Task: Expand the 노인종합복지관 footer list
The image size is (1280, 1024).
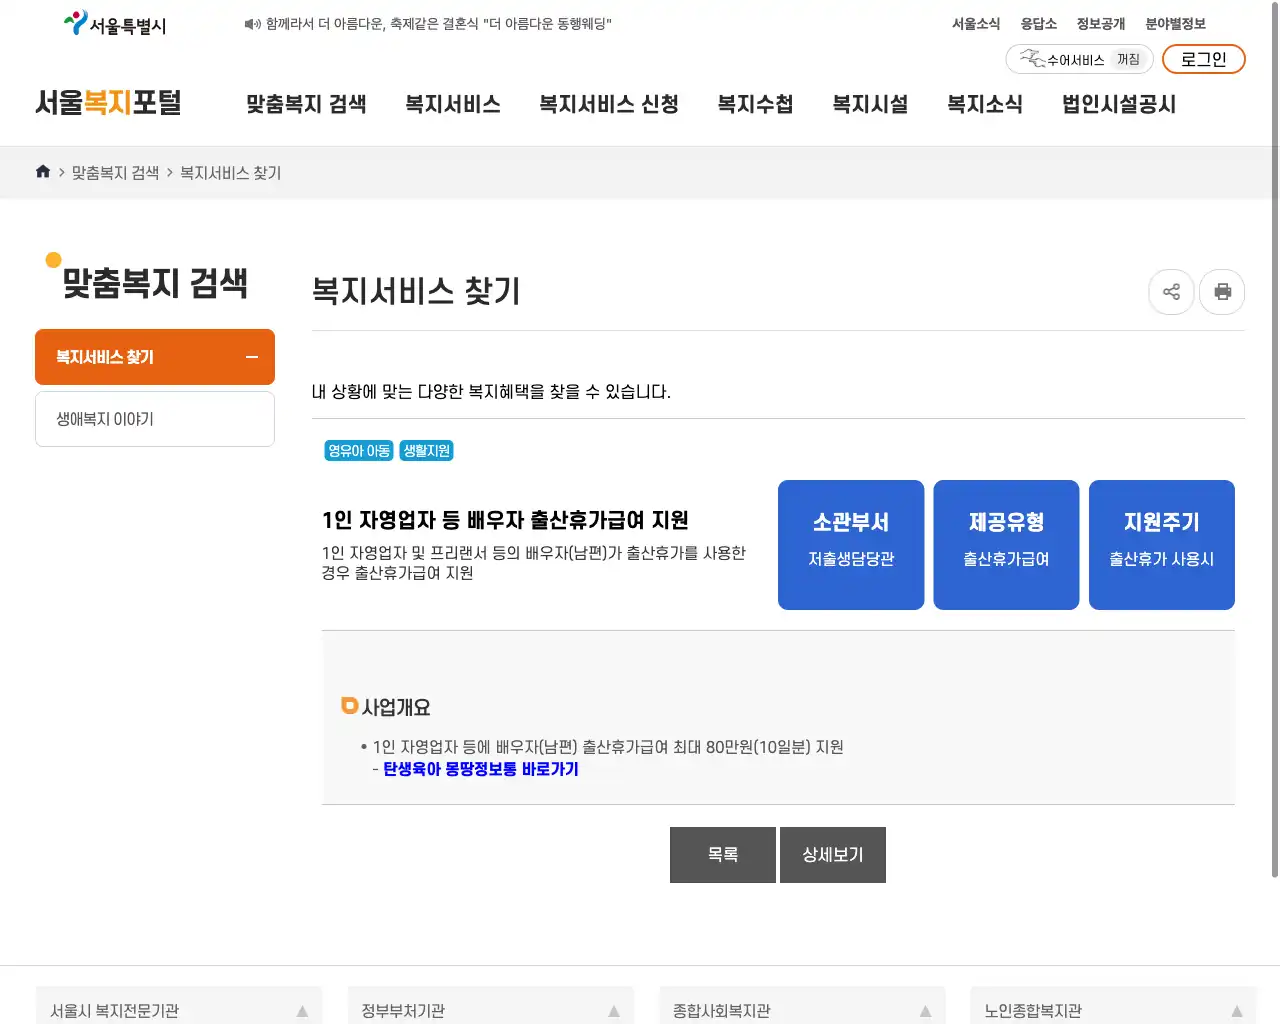Action: [1113, 1010]
